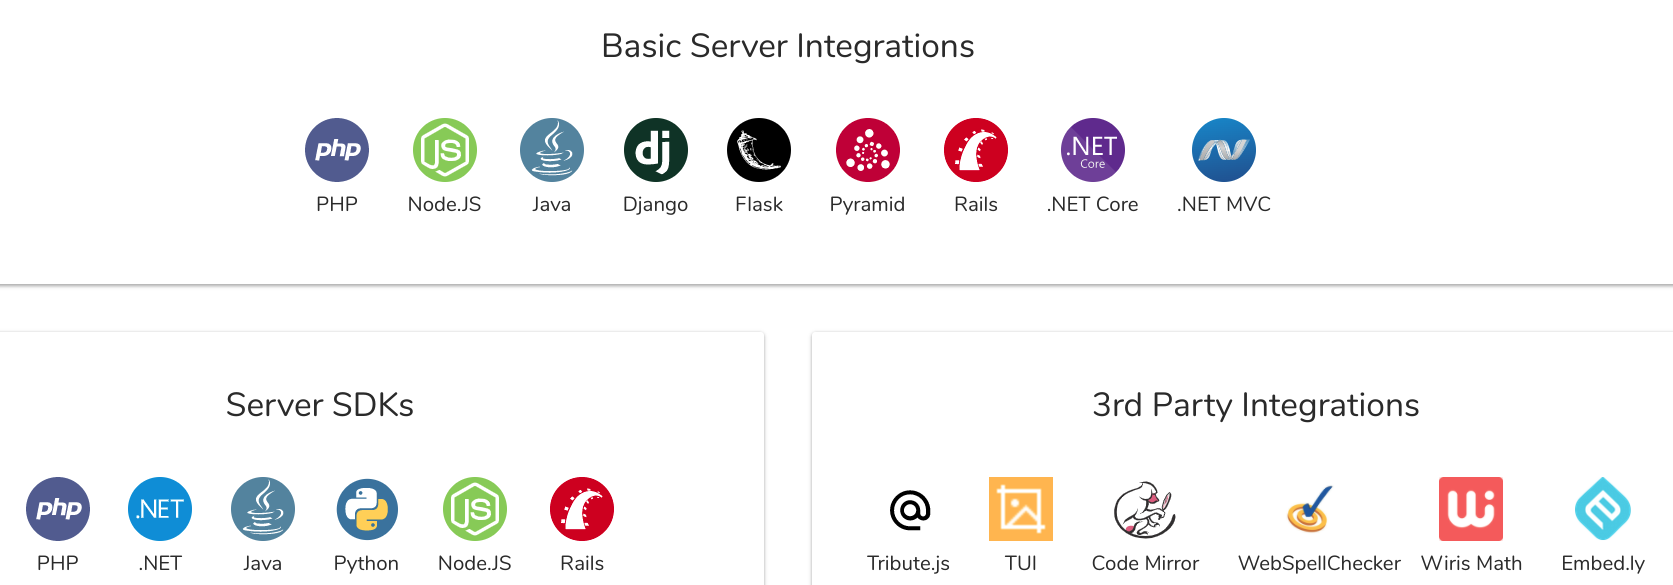Click the Django logo icon
The image size is (1673, 585).
[x=656, y=150]
